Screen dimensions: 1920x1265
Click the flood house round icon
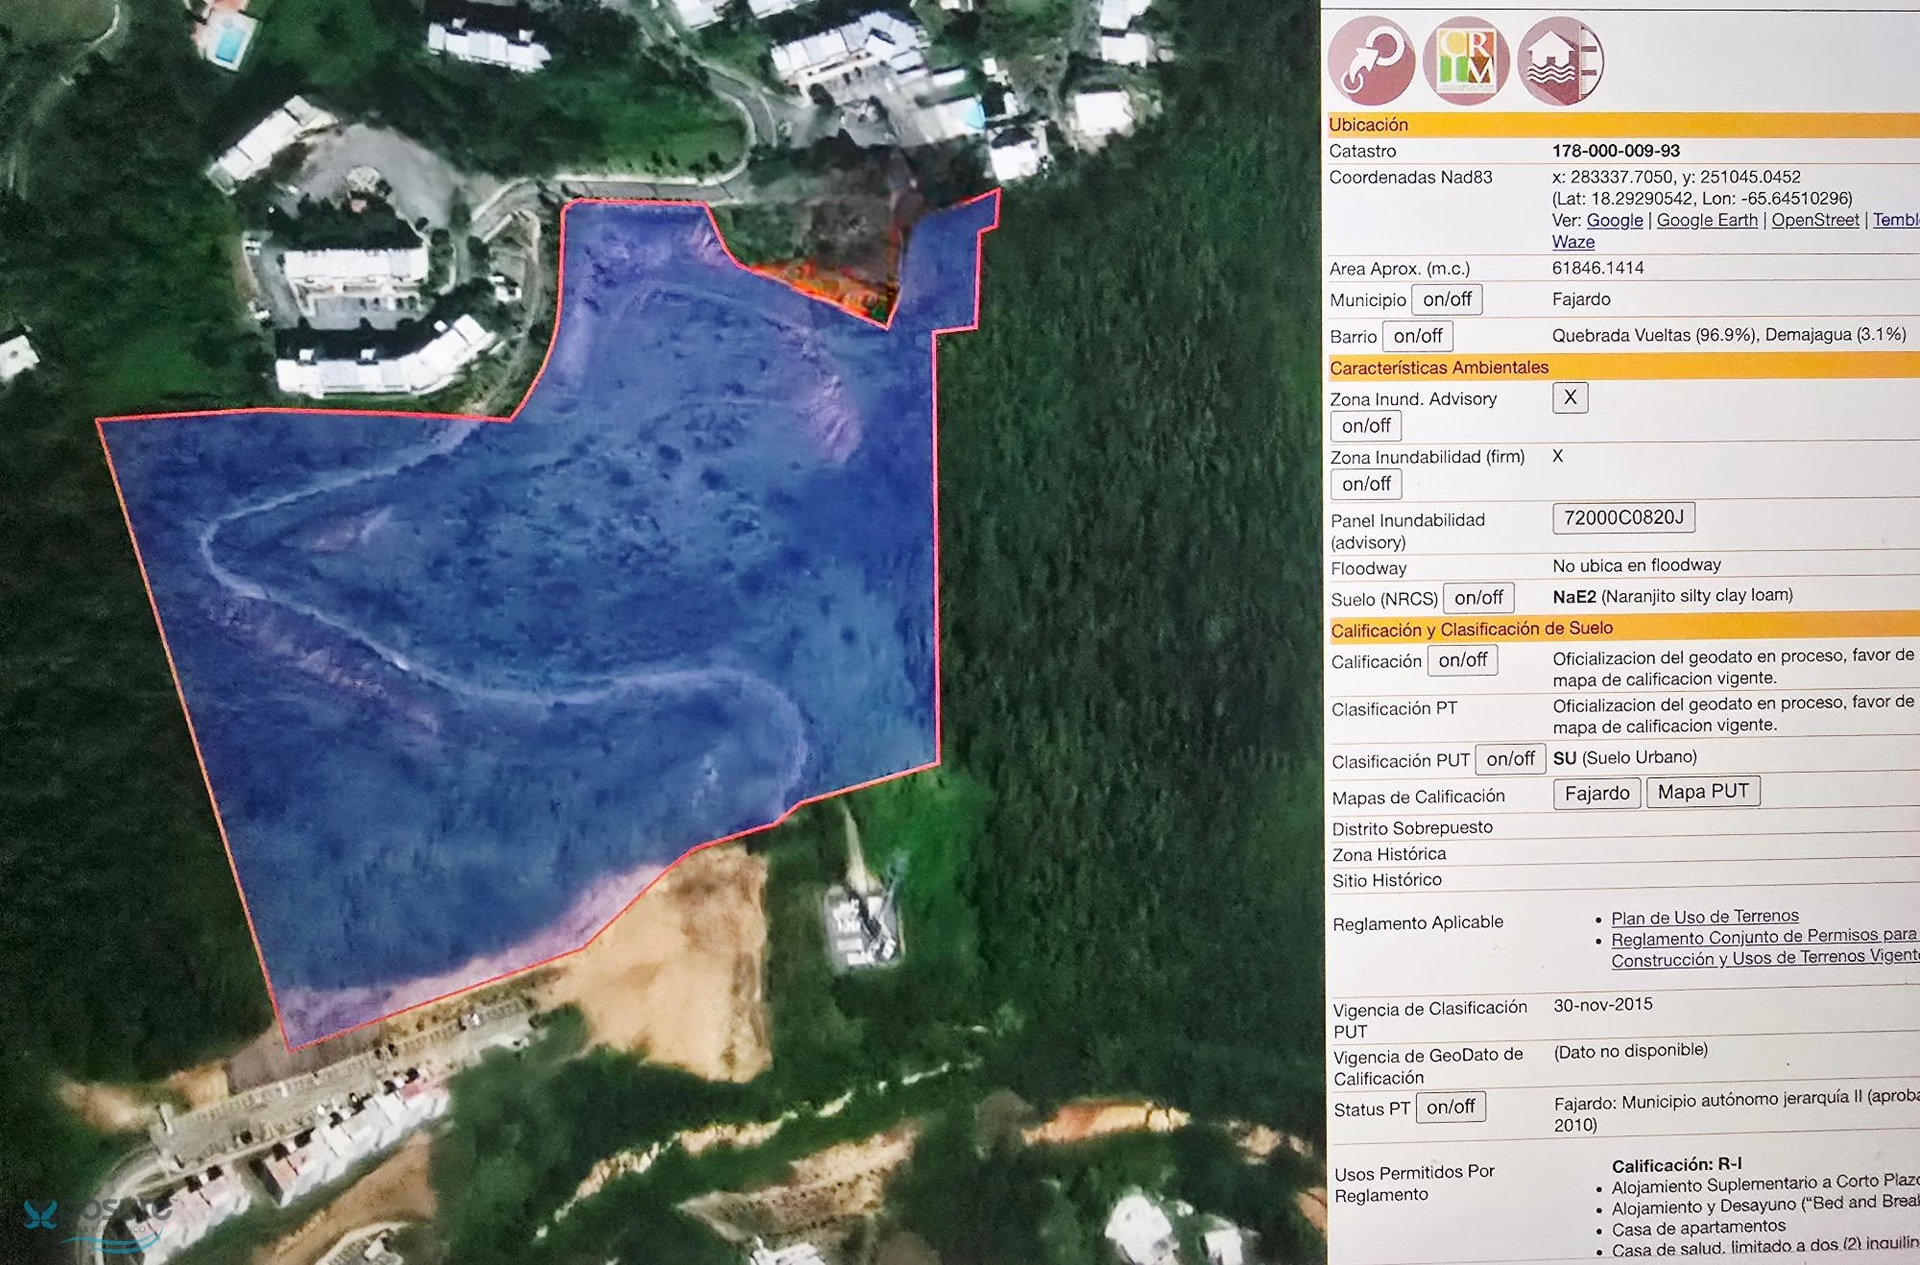tap(1559, 60)
